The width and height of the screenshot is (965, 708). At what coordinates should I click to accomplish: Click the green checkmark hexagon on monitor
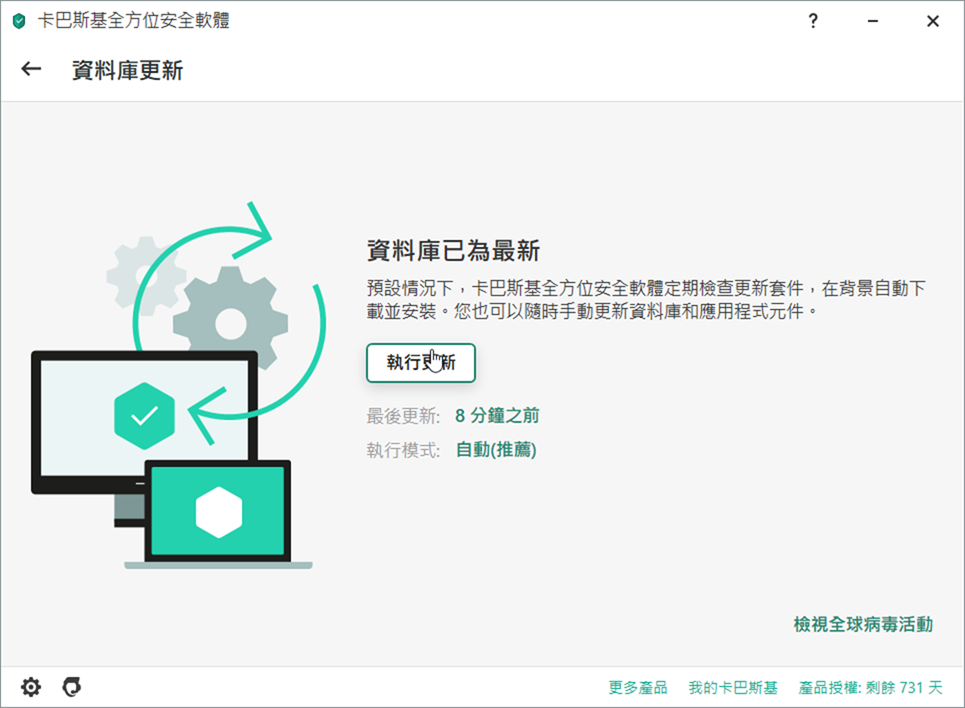tap(144, 414)
